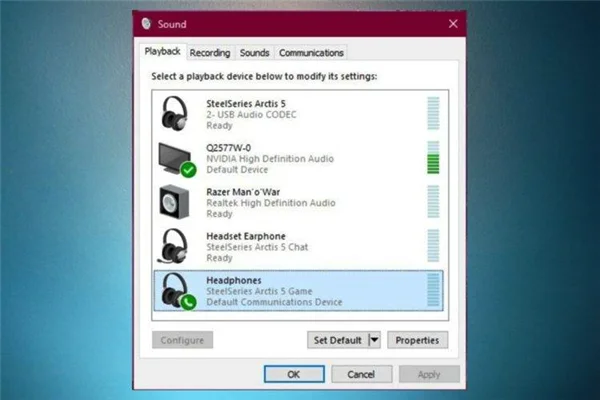Viewport: 600px width, 400px height.
Task: Open the Sounds tab
Action: pos(254,53)
